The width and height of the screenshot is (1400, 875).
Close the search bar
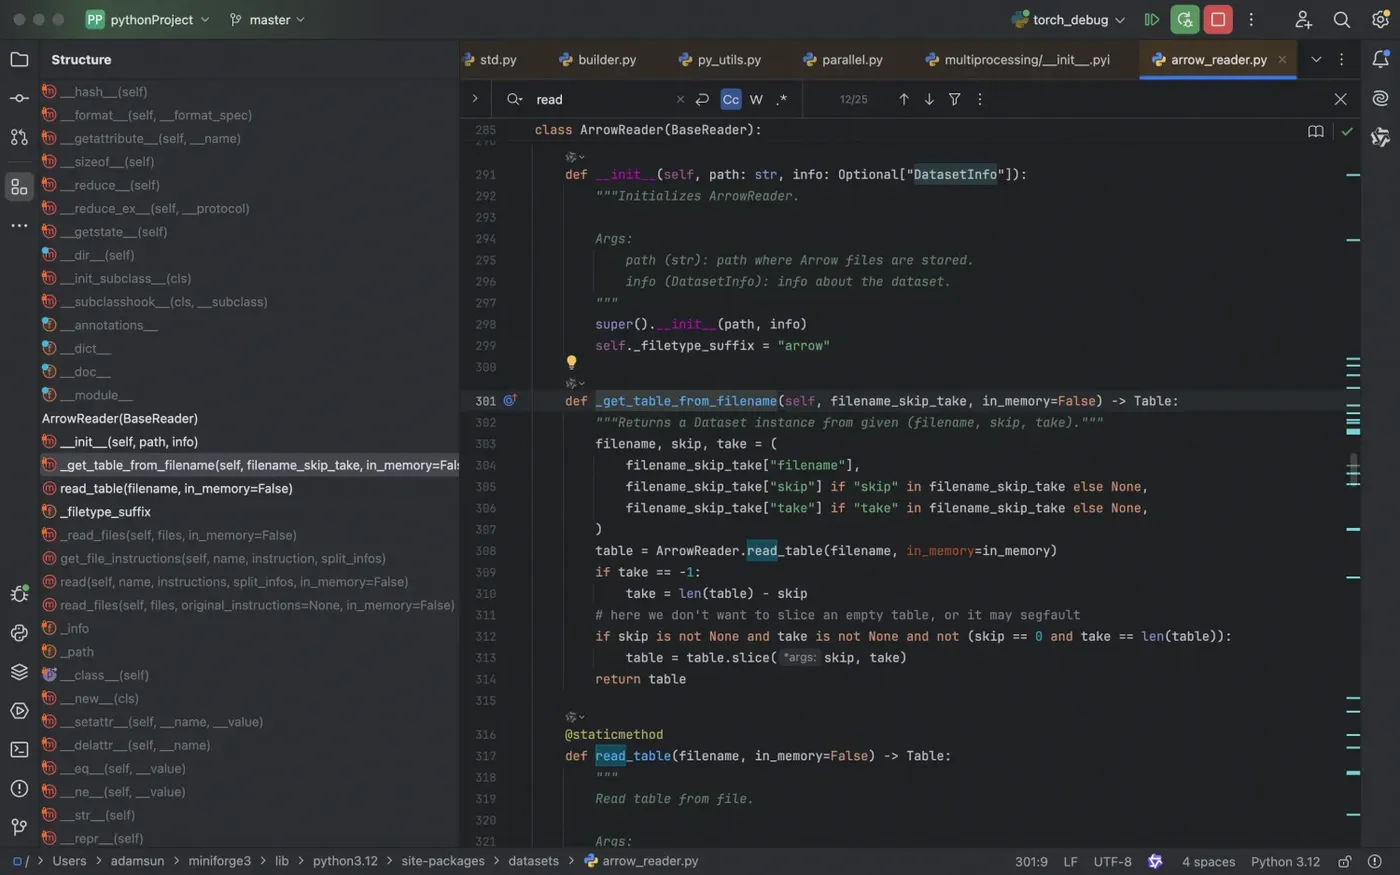1340,99
